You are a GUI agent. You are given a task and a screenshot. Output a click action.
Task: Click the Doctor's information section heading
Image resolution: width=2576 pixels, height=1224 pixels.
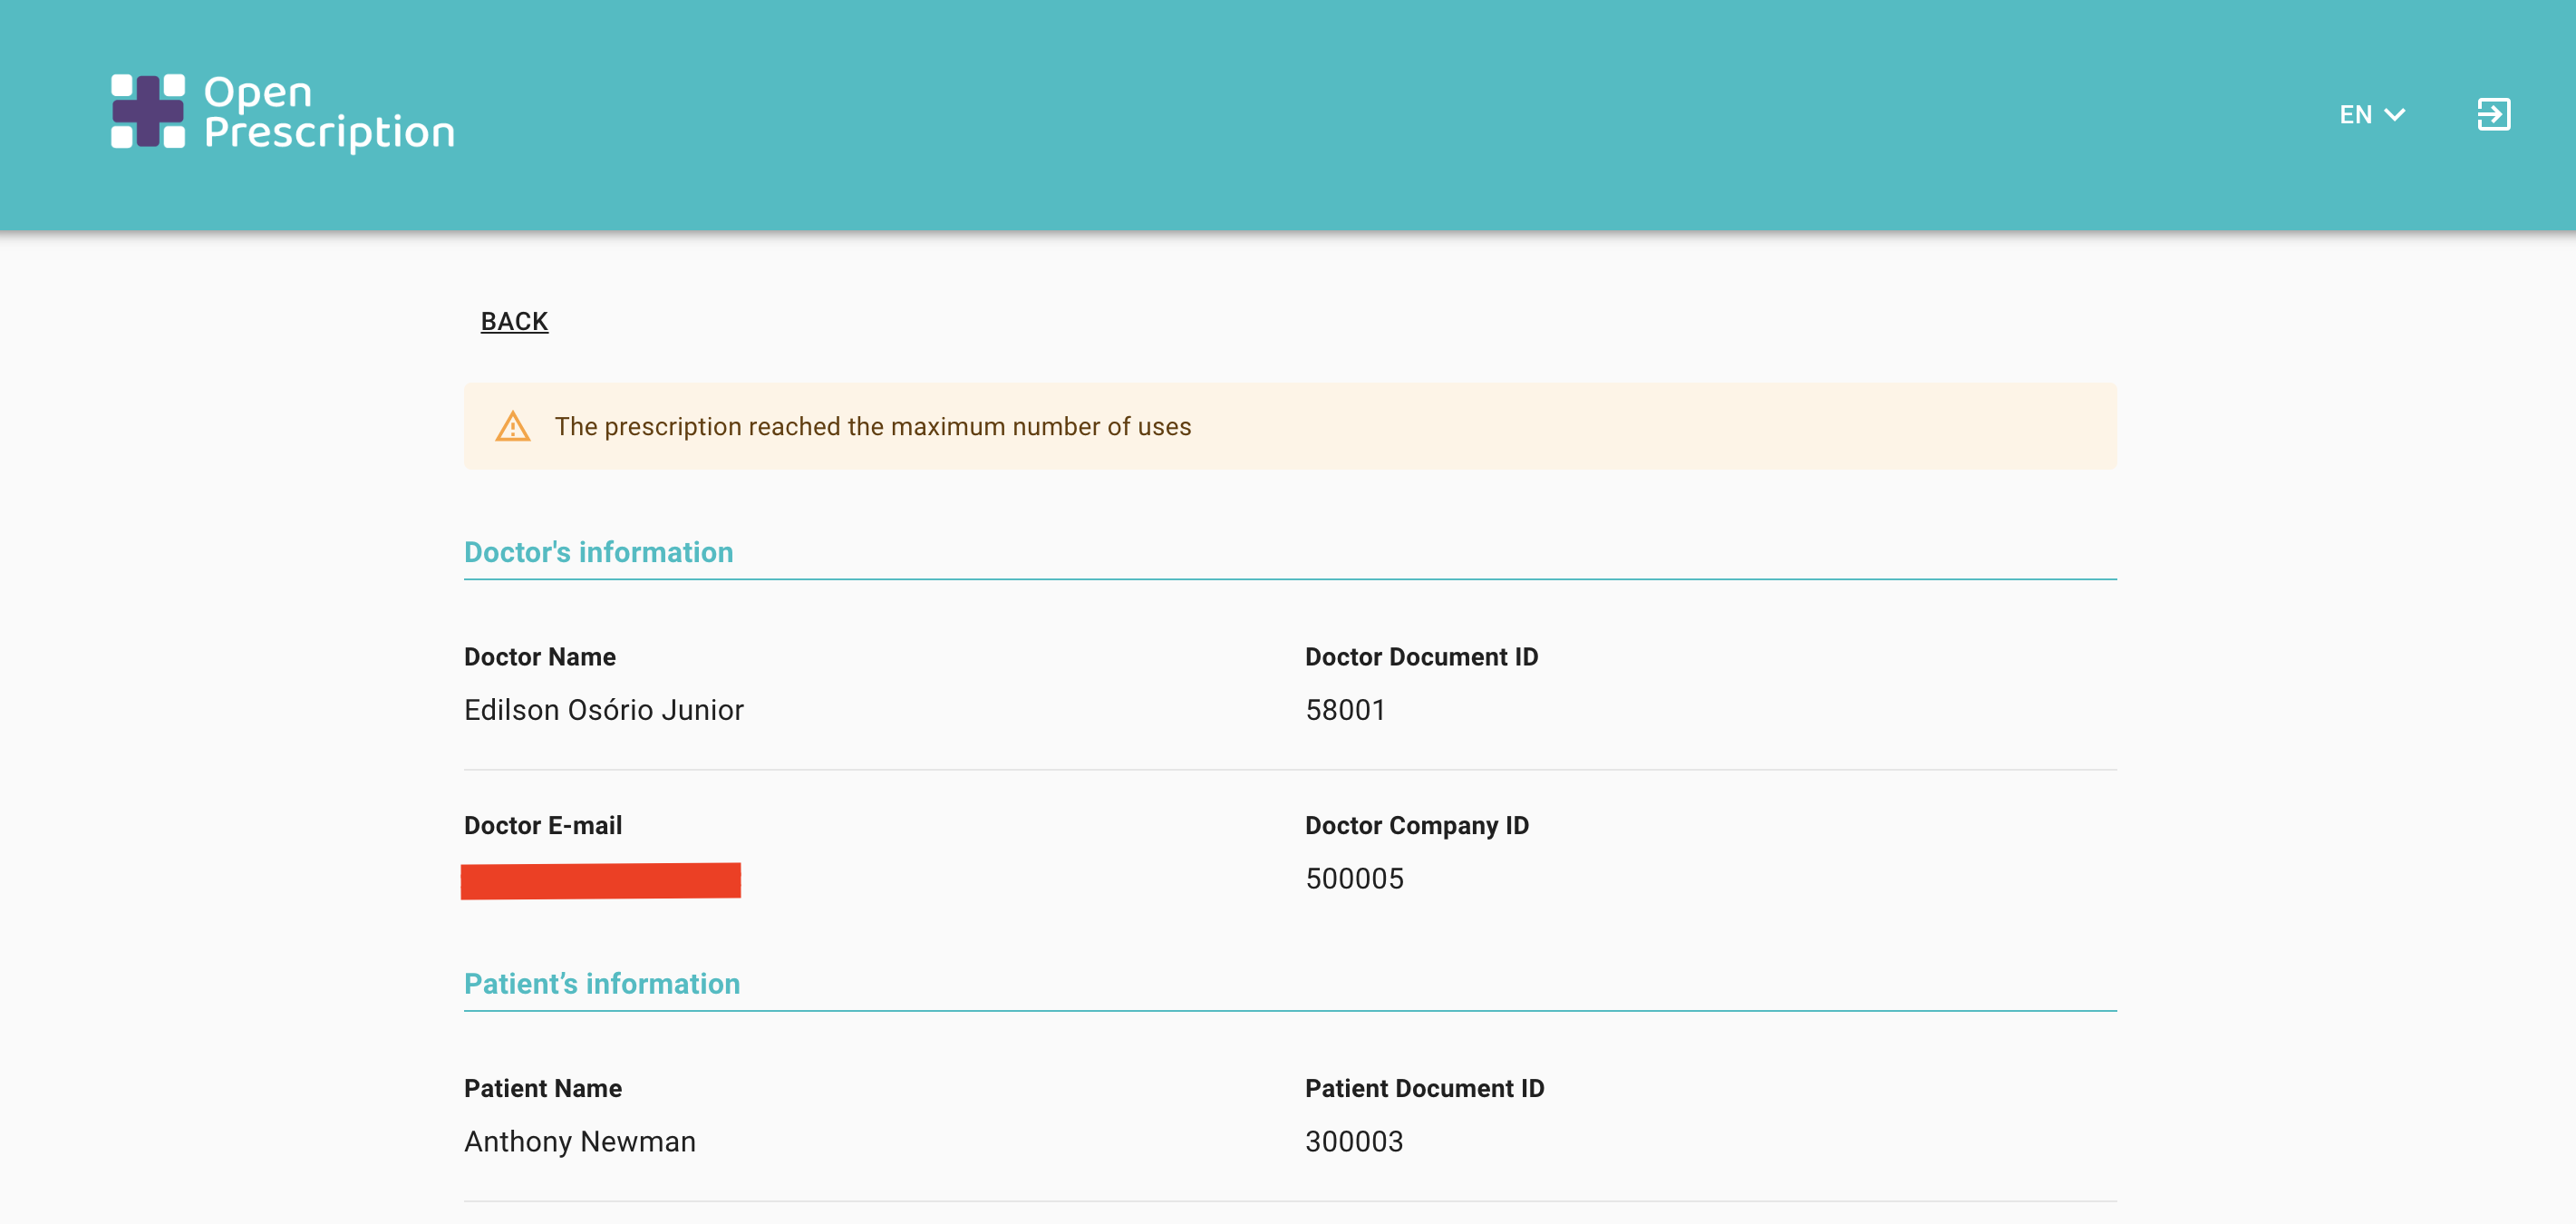(598, 552)
